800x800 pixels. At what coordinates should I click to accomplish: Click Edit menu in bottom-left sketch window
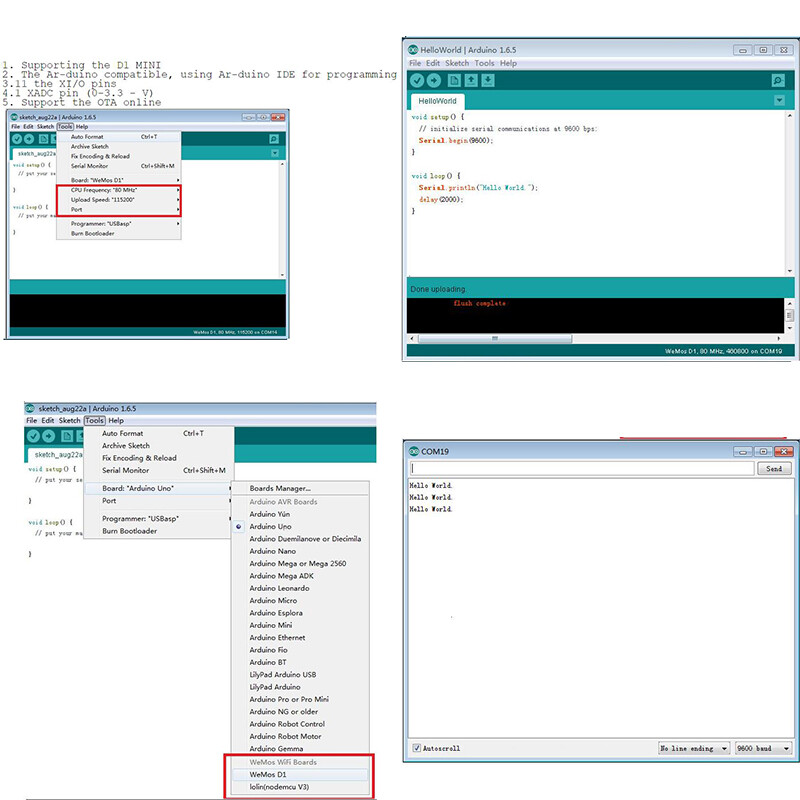[x=47, y=420]
